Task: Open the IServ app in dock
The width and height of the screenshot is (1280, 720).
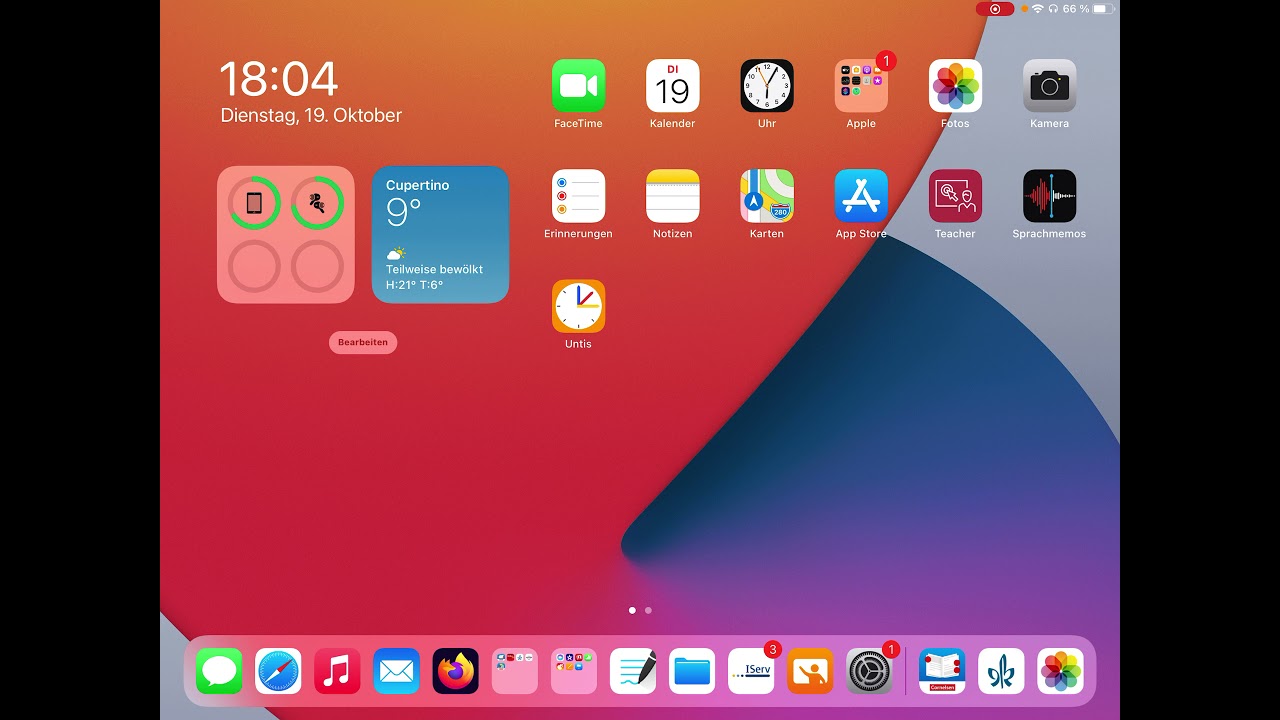Action: coord(751,671)
